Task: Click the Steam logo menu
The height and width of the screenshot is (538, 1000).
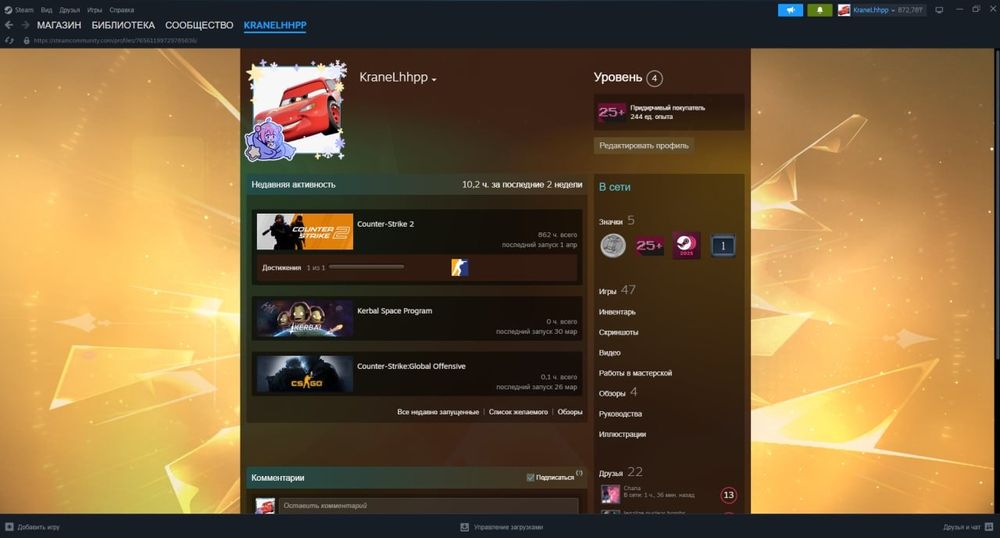Action: 8,10
